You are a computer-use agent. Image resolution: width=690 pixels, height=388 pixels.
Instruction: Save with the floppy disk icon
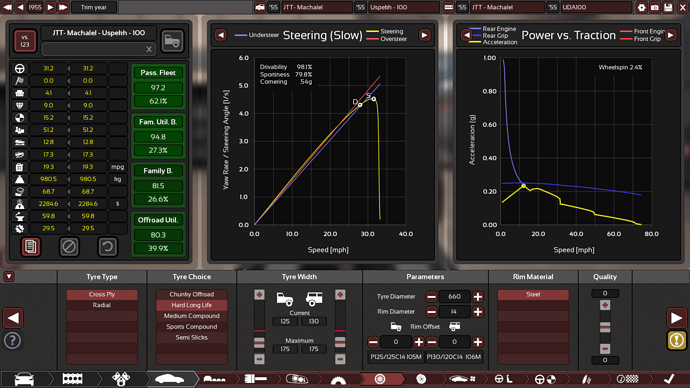click(668, 7)
